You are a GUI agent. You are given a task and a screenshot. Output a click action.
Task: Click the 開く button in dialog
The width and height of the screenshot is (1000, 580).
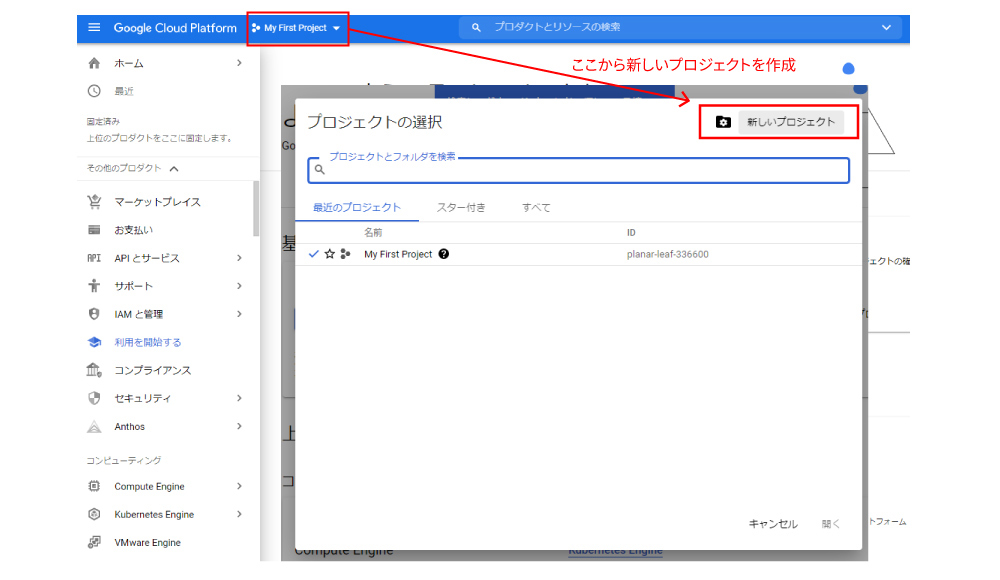point(831,524)
